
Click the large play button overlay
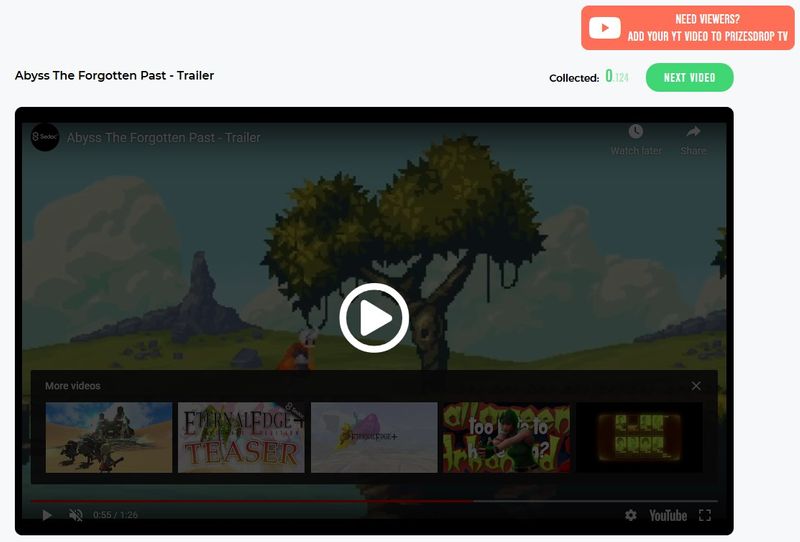coord(374,317)
